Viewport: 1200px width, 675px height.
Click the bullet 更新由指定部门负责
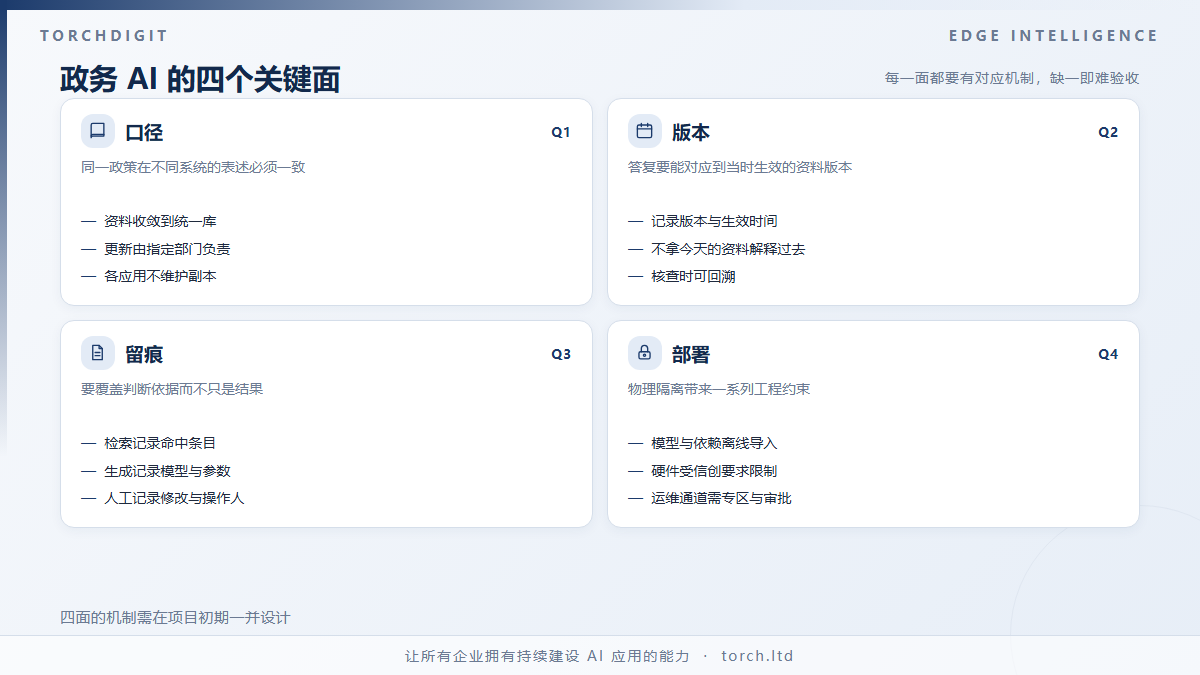click(x=167, y=249)
